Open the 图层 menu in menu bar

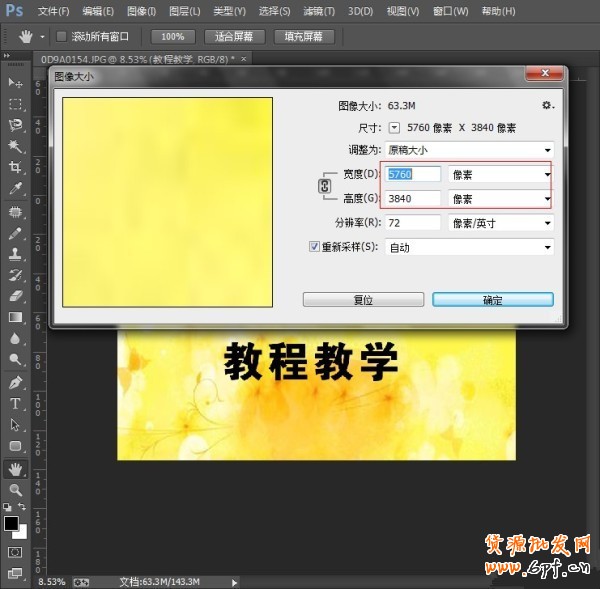182,11
